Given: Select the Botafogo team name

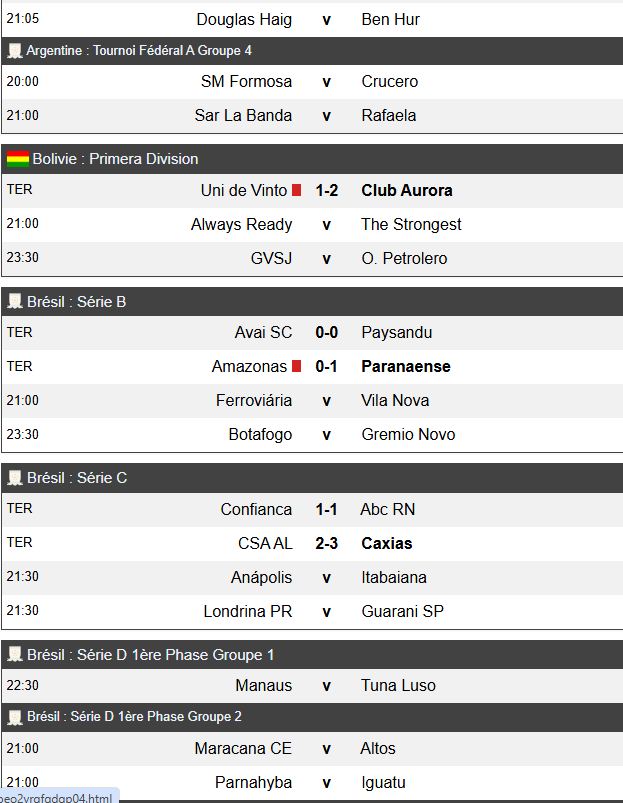Looking at the screenshot, I should click(x=260, y=434).
